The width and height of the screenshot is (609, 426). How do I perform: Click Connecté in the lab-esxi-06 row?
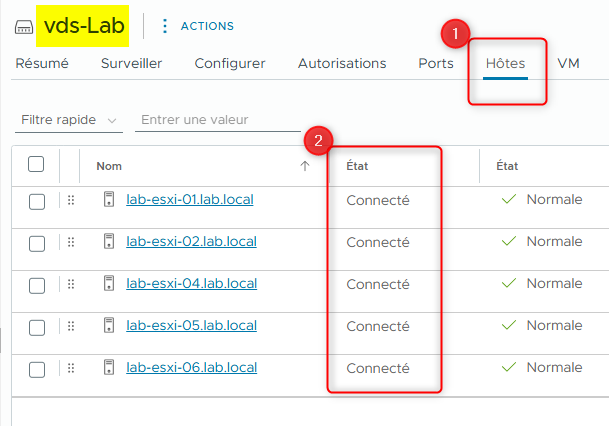coord(378,368)
